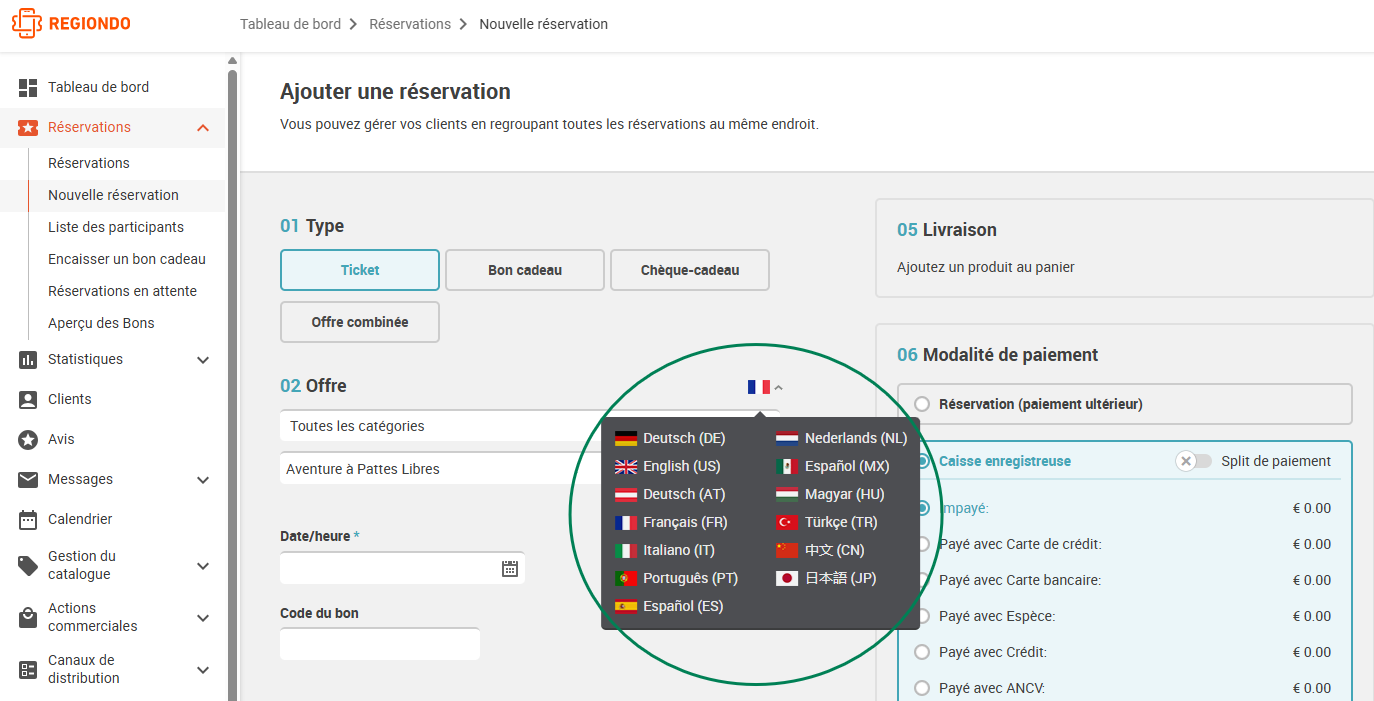Viewport: 1374px width, 701px height.
Task: Click the Code du bon input field
Action: 380,644
